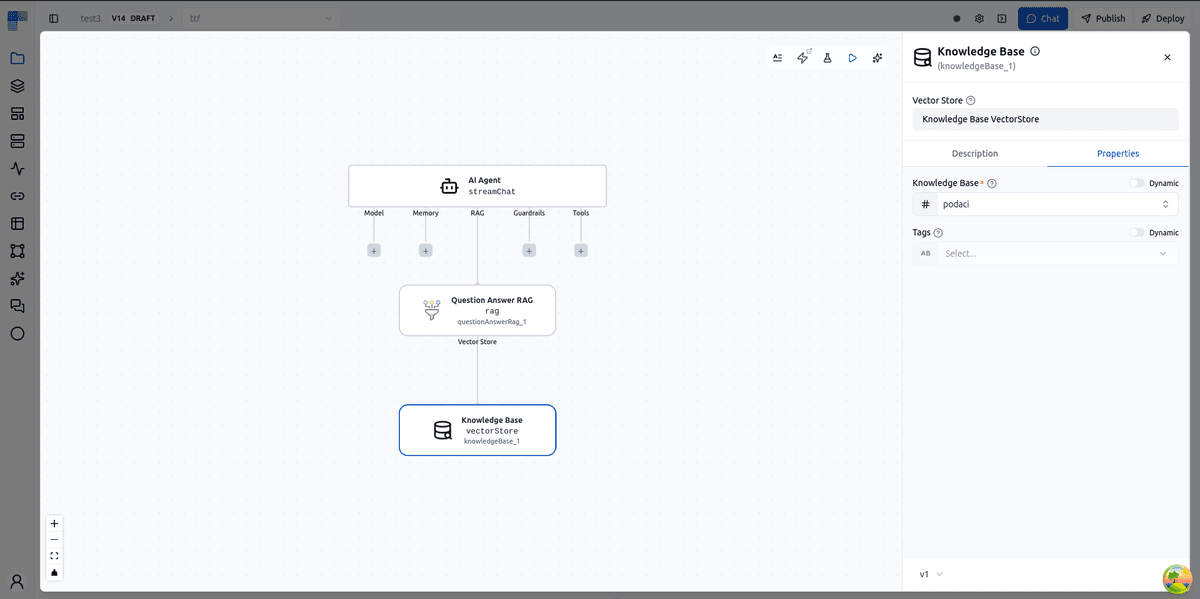
Task: Toggle the sidebar panel icon near test3
Action: 54,19
